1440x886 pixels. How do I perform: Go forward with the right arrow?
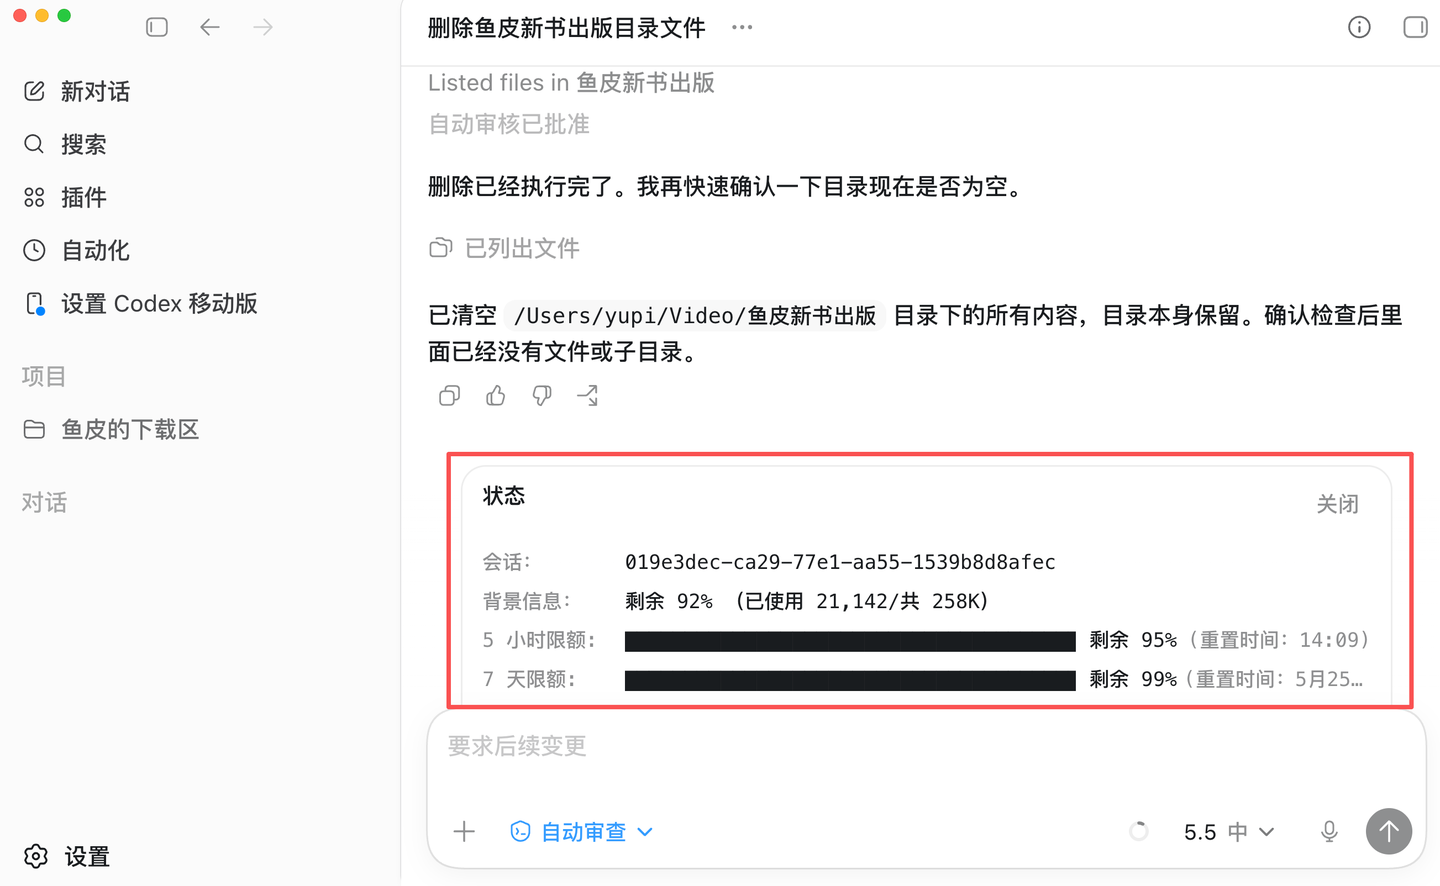[x=263, y=27]
